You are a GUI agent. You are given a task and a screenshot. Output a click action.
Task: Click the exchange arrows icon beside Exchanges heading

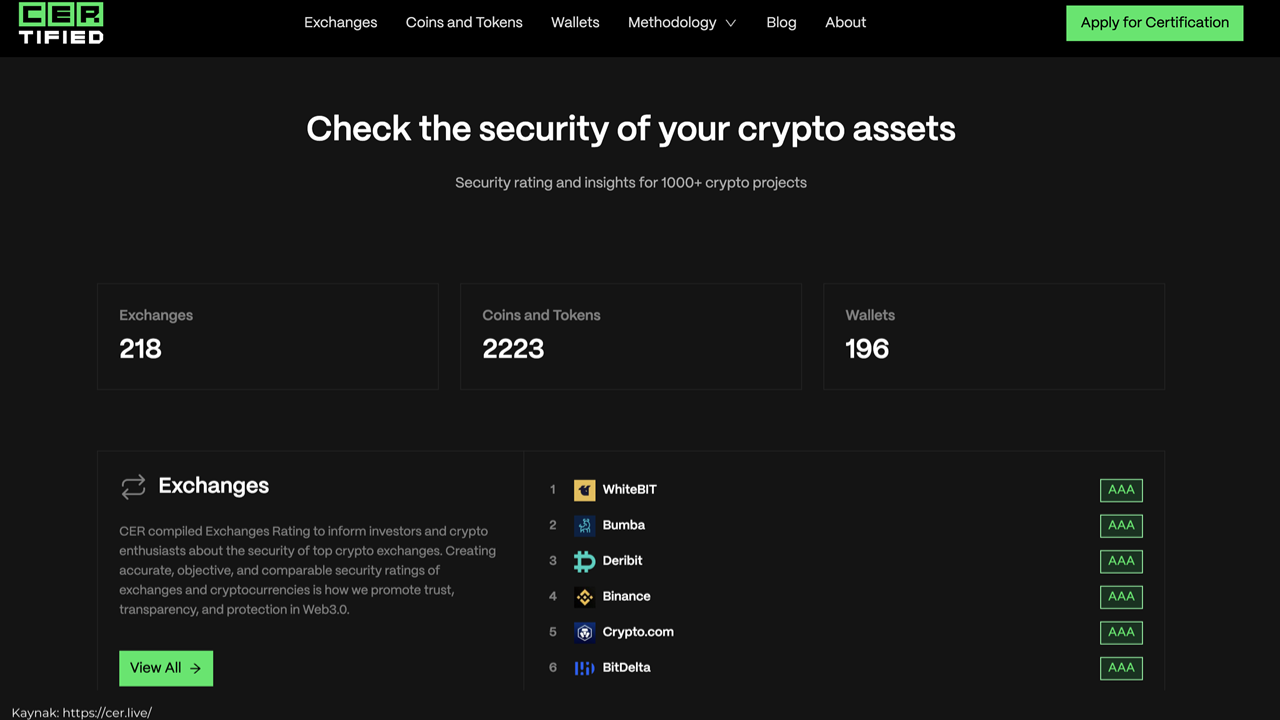tap(134, 486)
